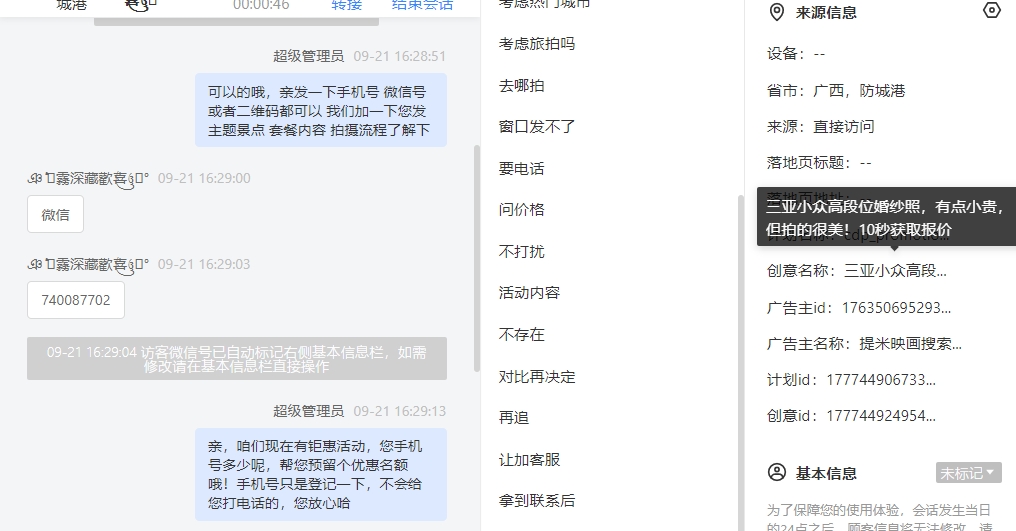Click the 来源: 直接访问 row
This screenshot has height=531, width=1016.
(820, 126)
